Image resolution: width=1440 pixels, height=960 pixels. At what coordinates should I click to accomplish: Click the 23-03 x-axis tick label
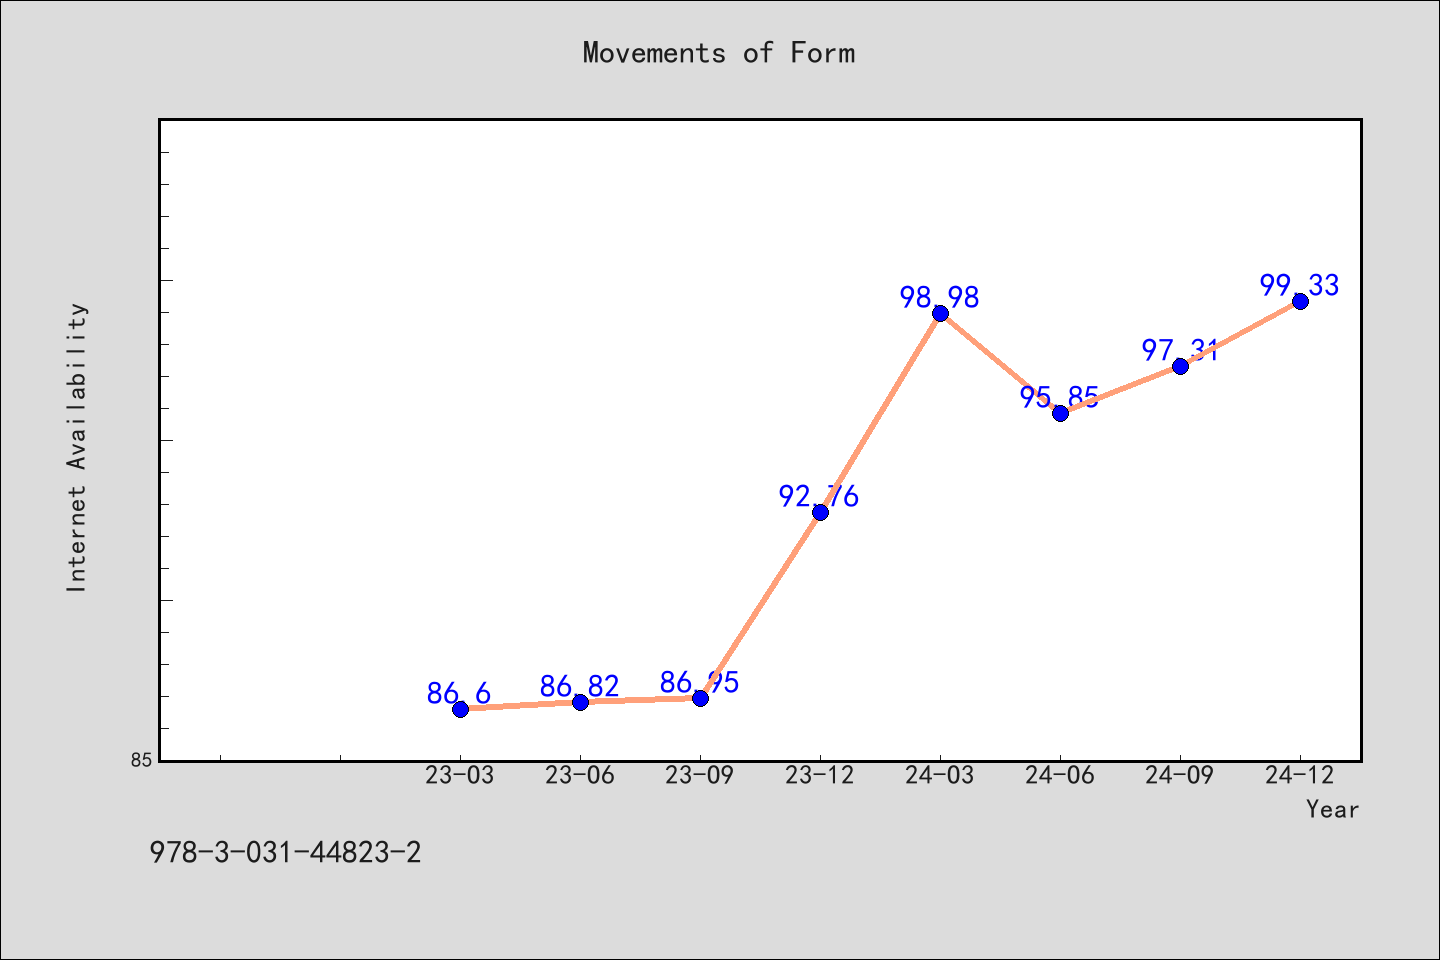click(460, 776)
